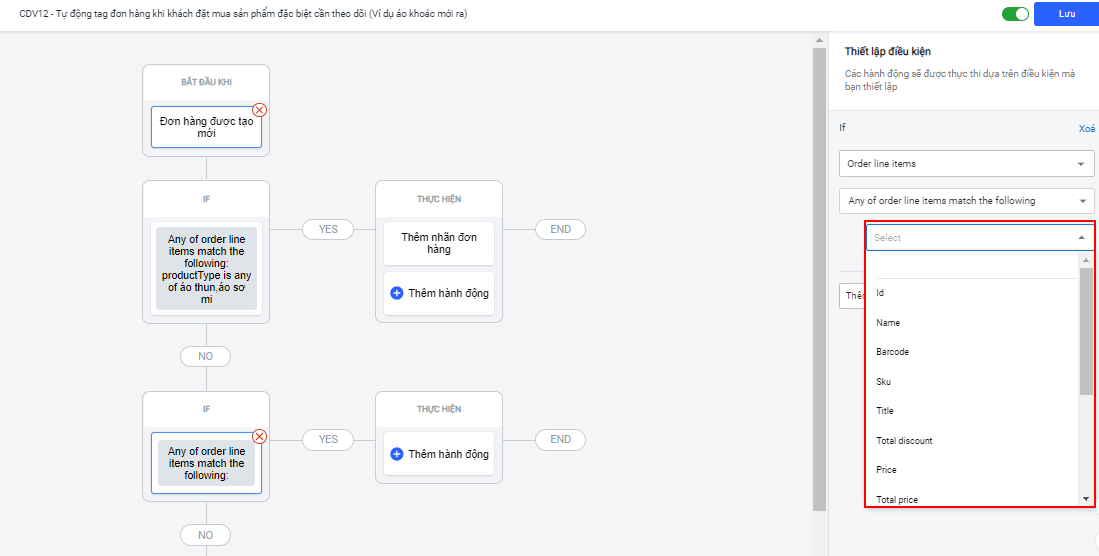Click plus icon in second THỰC HIỆN block
Viewport: 1099px width, 556px height.
(396, 454)
